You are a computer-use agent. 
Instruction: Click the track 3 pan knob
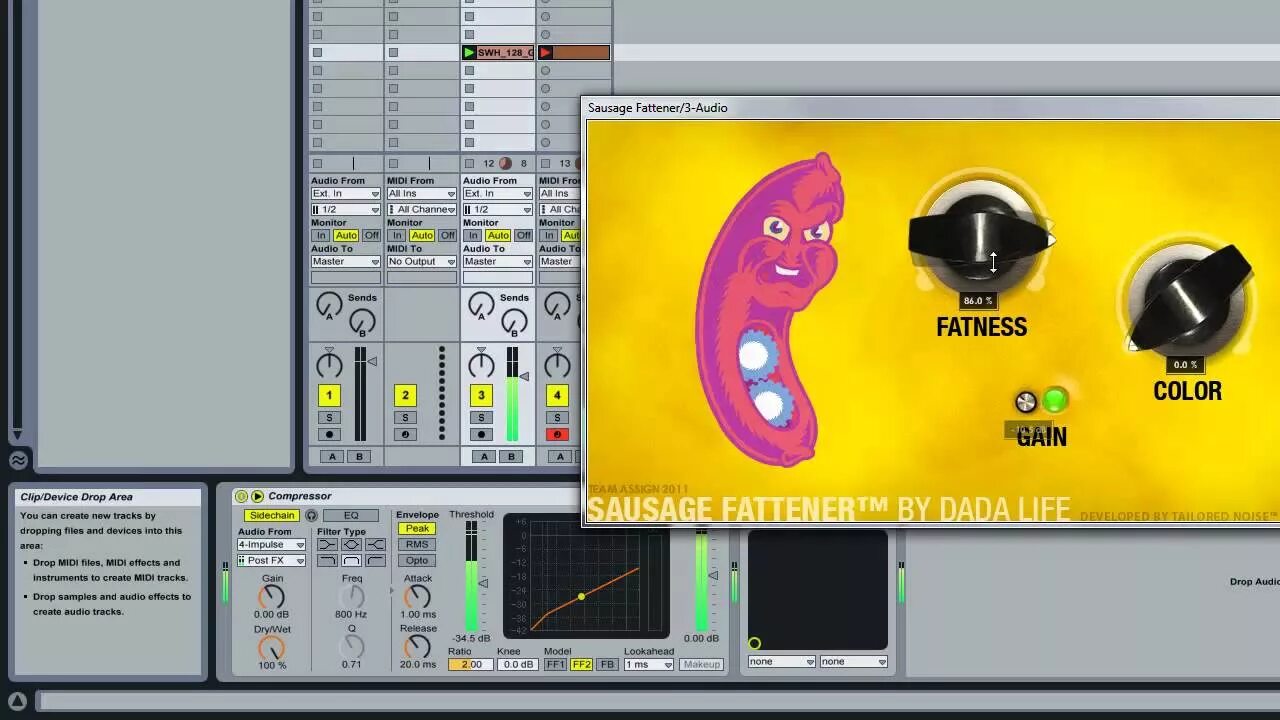click(481, 365)
